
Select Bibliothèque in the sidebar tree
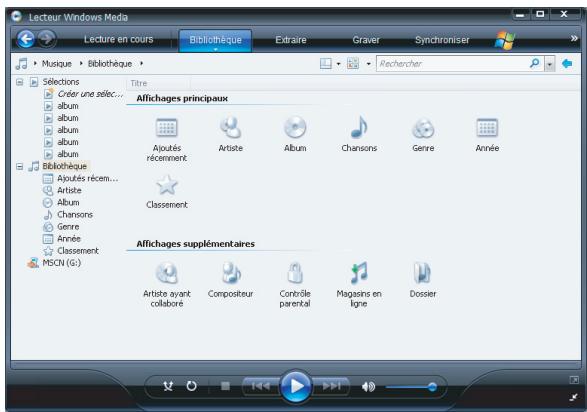[x=64, y=166]
